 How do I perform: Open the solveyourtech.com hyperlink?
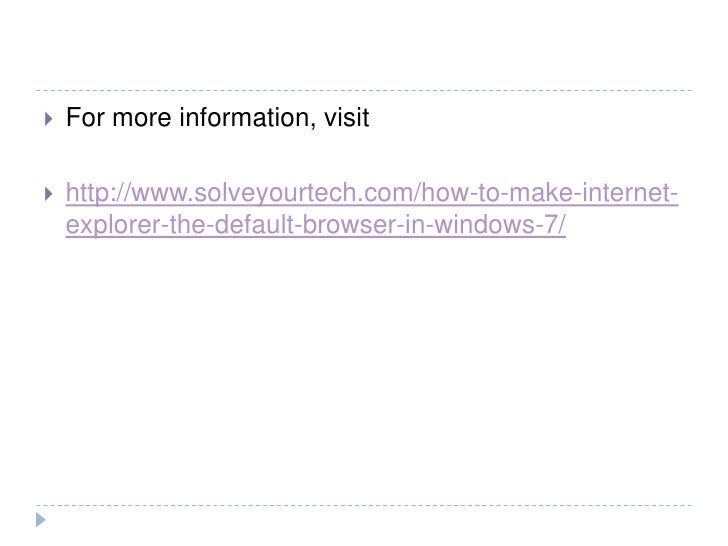click(371, 209)
